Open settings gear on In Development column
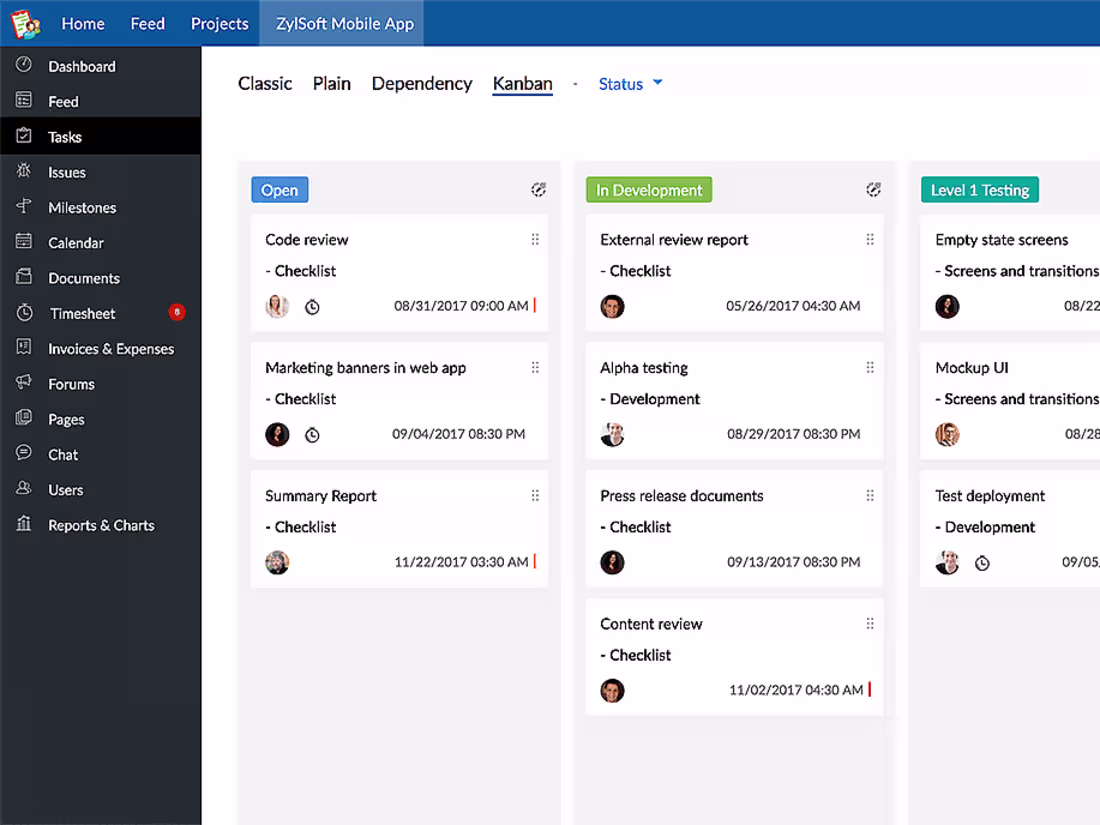The width and height of the screenshot is (1100, 825). click(x=873, y=189)
